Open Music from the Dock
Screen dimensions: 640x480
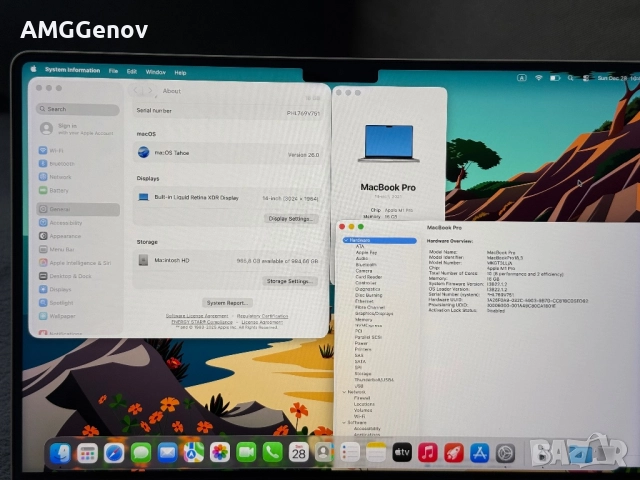pos(428,453)
